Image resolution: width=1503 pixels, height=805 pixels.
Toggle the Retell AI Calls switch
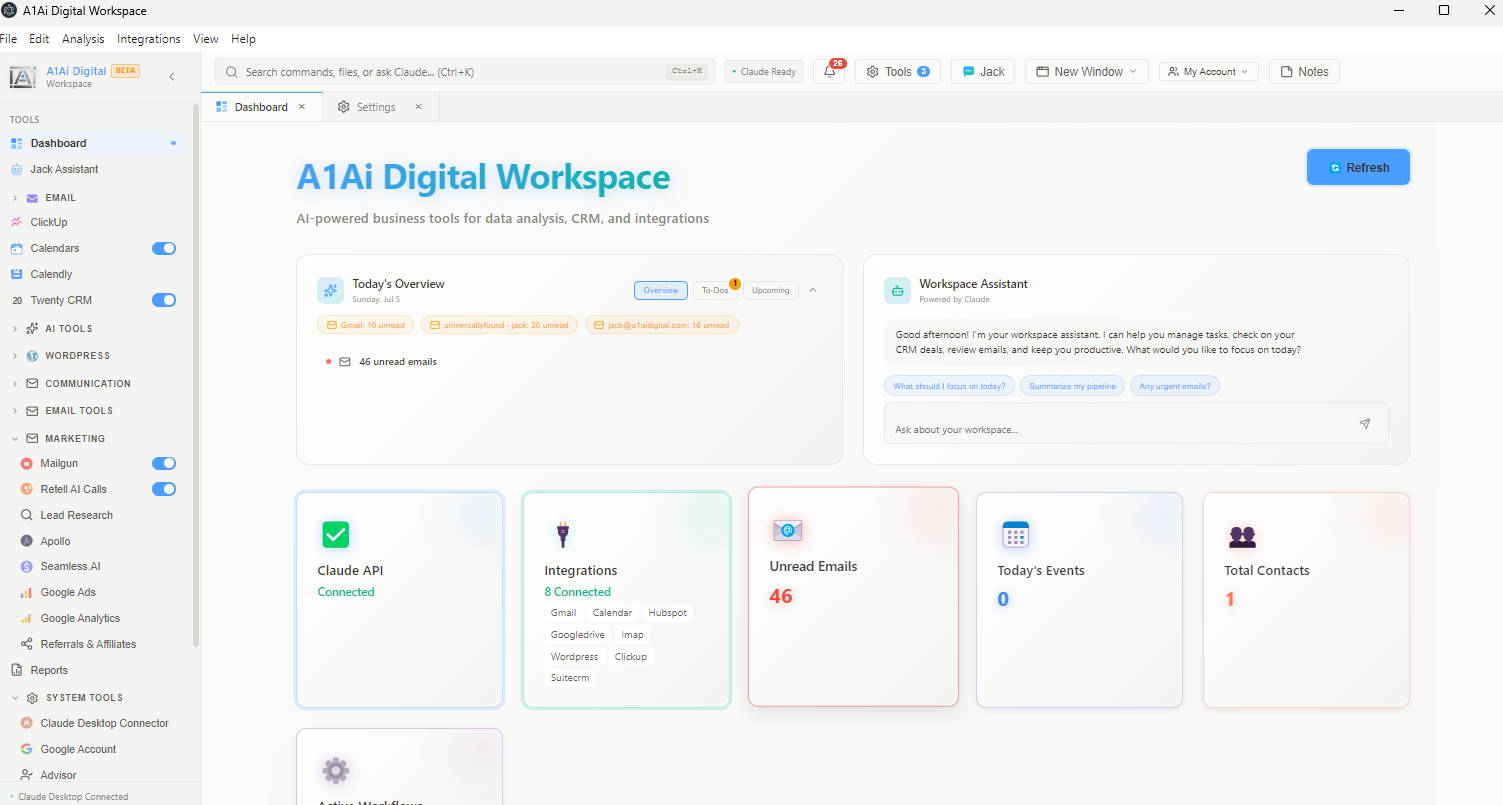(x=164, y=489)
